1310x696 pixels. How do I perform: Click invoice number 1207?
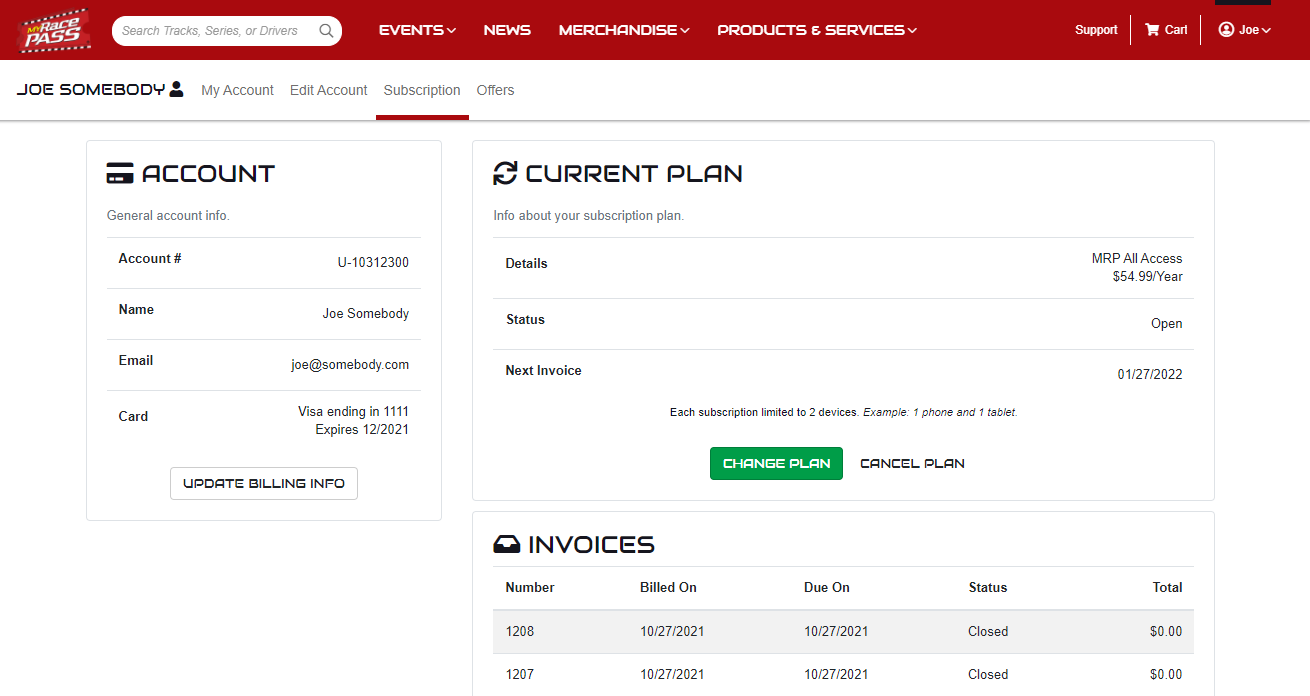(x=520, y=674)
